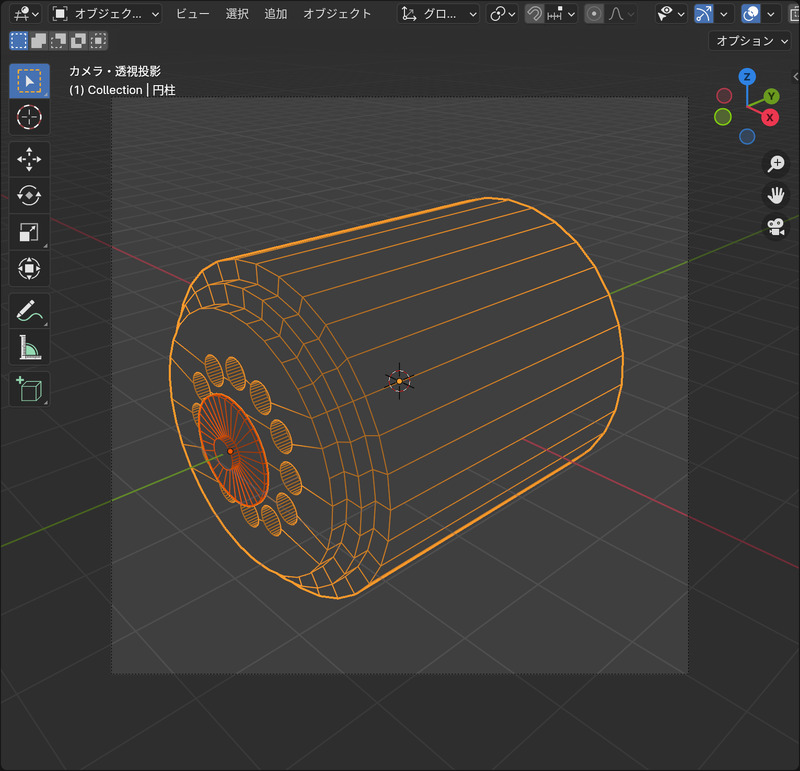
Task: Select the Scale tool
Action: 29,232
